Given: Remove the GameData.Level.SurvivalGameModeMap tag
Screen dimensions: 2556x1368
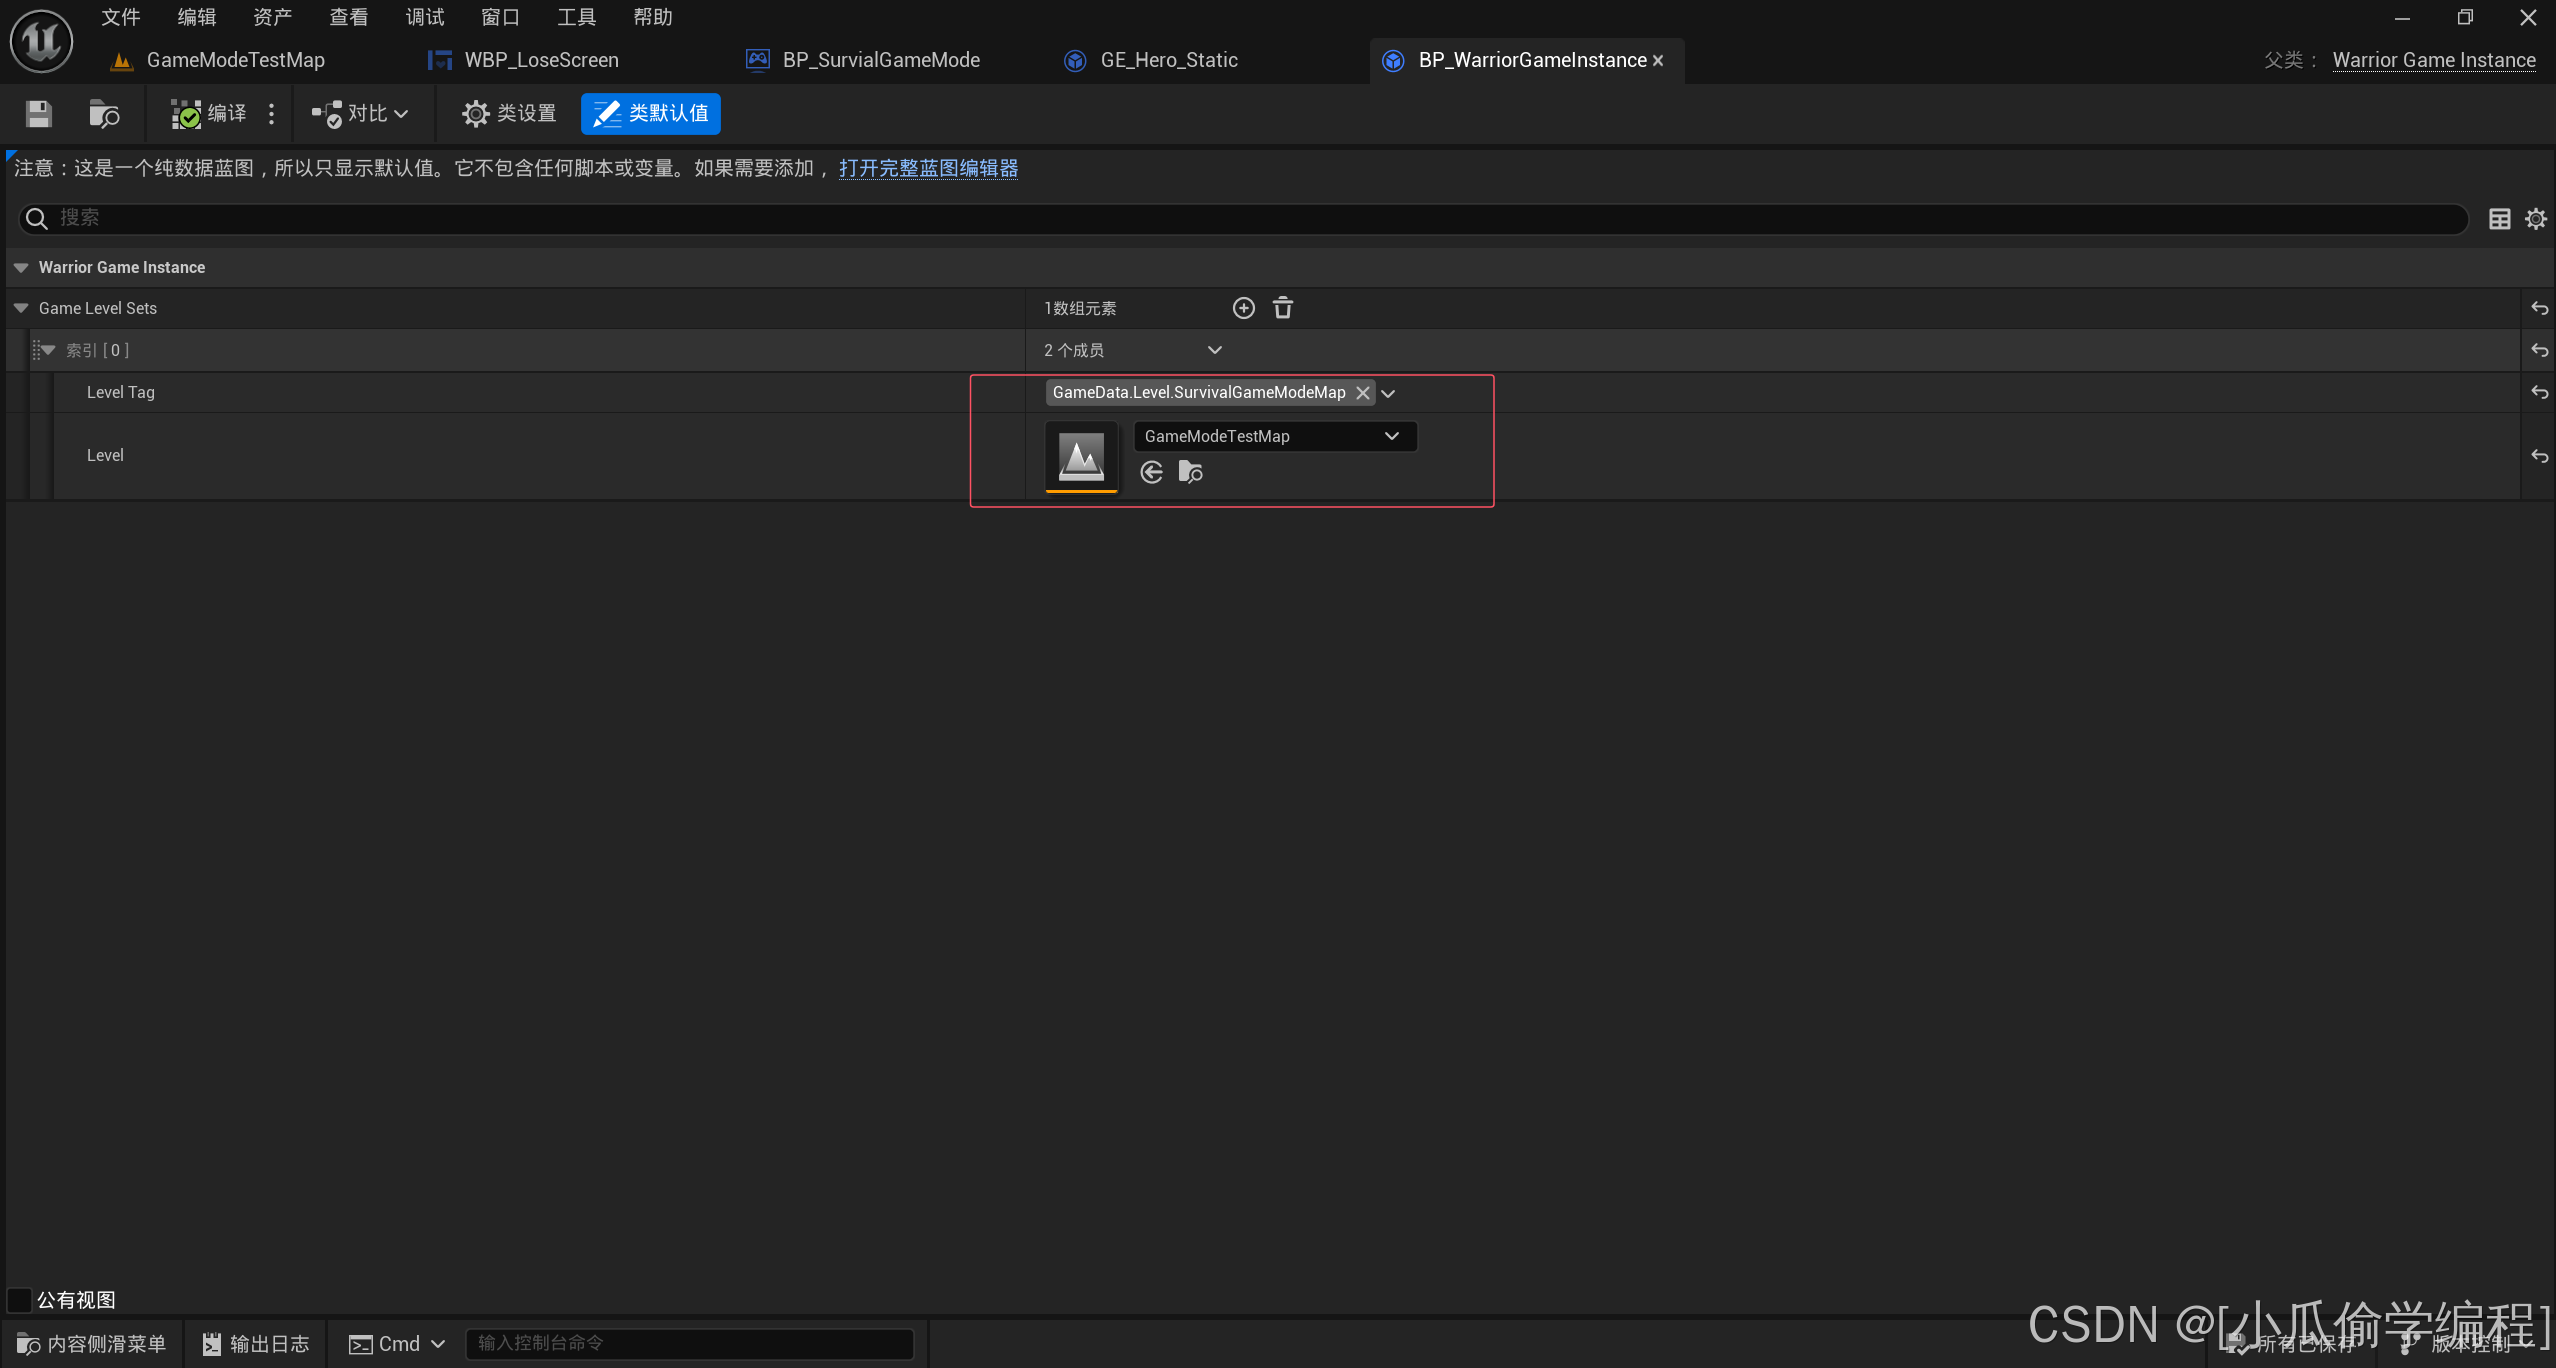Looking at the screenshot, I should click(1362, 393).
